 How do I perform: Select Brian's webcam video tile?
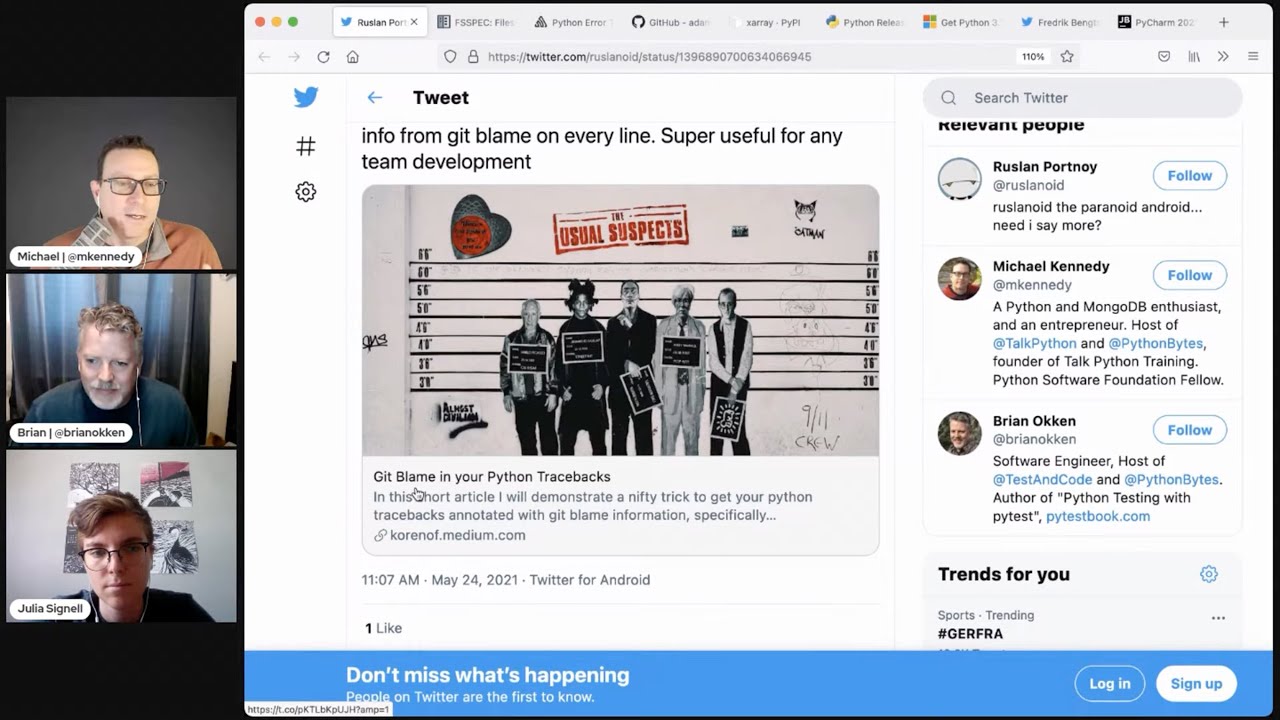pyautogui.click(x=122, y=360)
